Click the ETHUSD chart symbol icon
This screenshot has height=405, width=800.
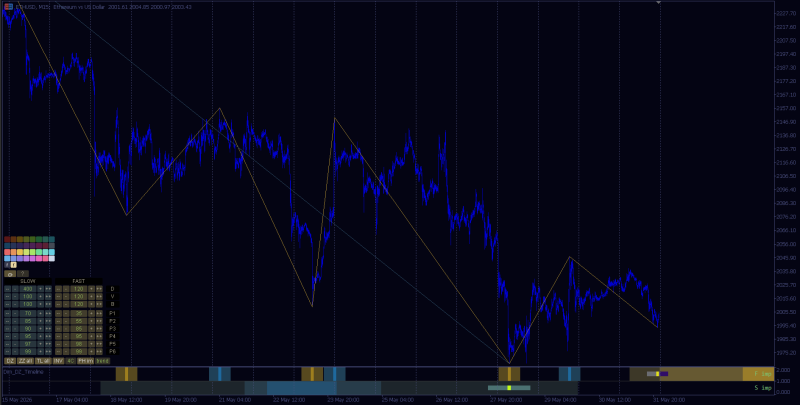pos(8,7)
